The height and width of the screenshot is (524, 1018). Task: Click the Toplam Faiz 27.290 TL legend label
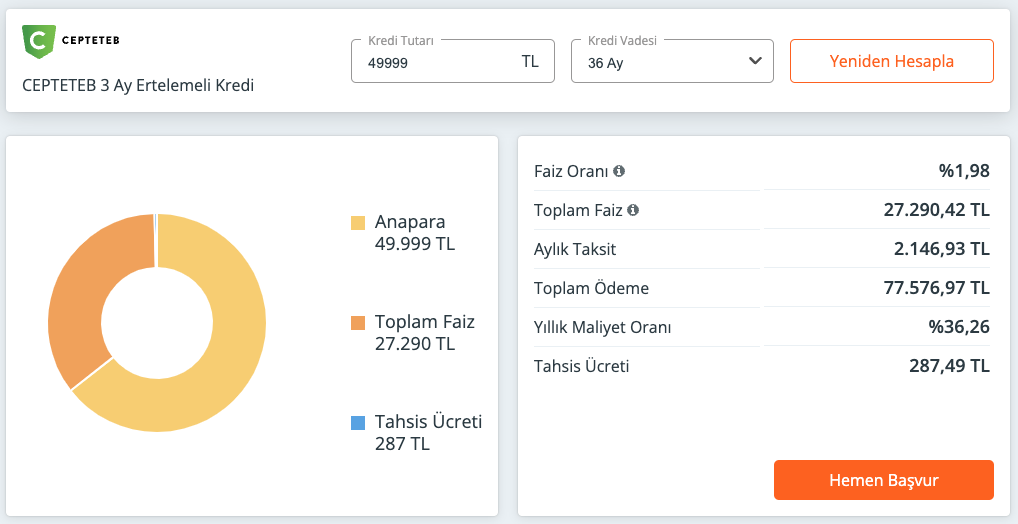click(x=425, y=332)
